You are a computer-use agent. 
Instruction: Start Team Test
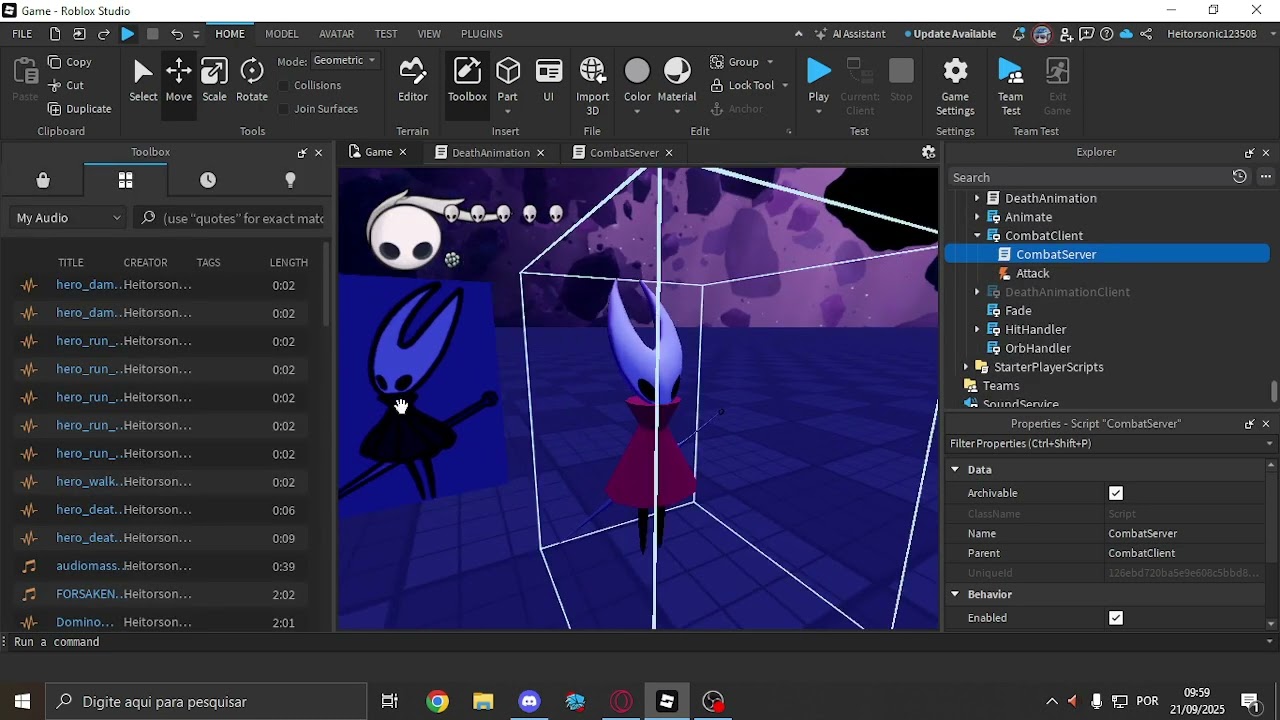1010,80
